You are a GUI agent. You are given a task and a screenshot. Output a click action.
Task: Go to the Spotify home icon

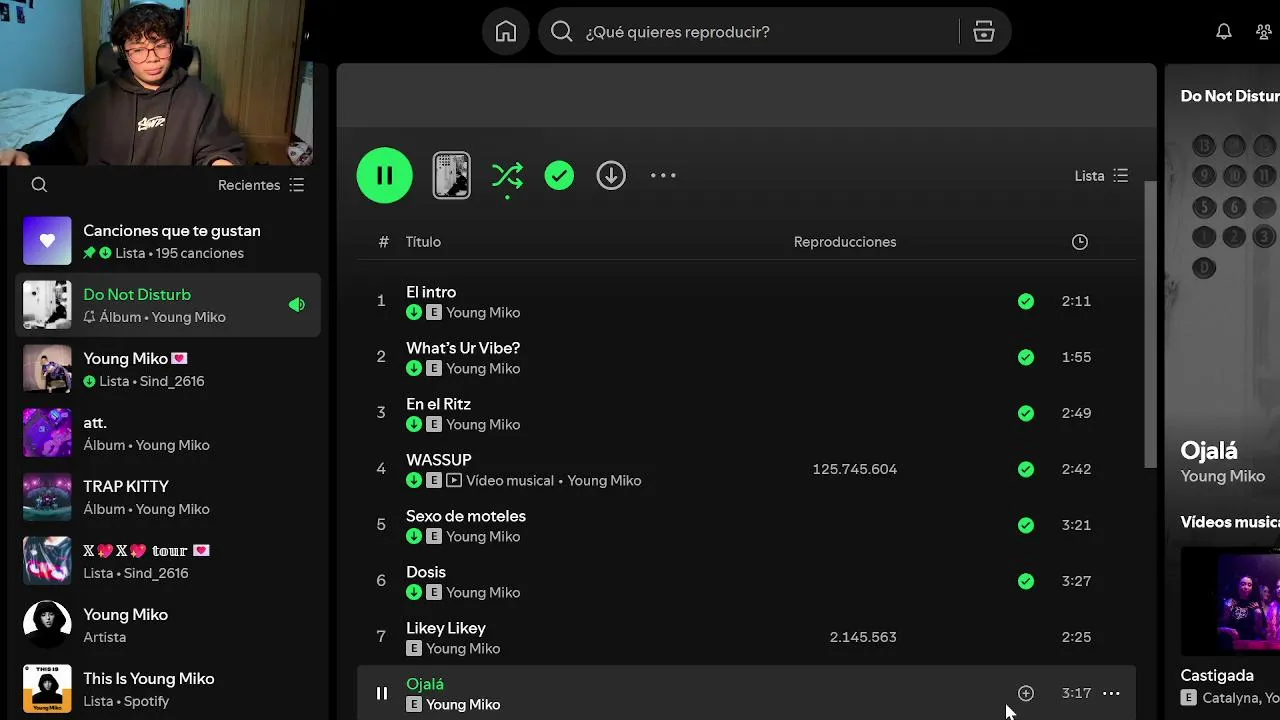506,32
